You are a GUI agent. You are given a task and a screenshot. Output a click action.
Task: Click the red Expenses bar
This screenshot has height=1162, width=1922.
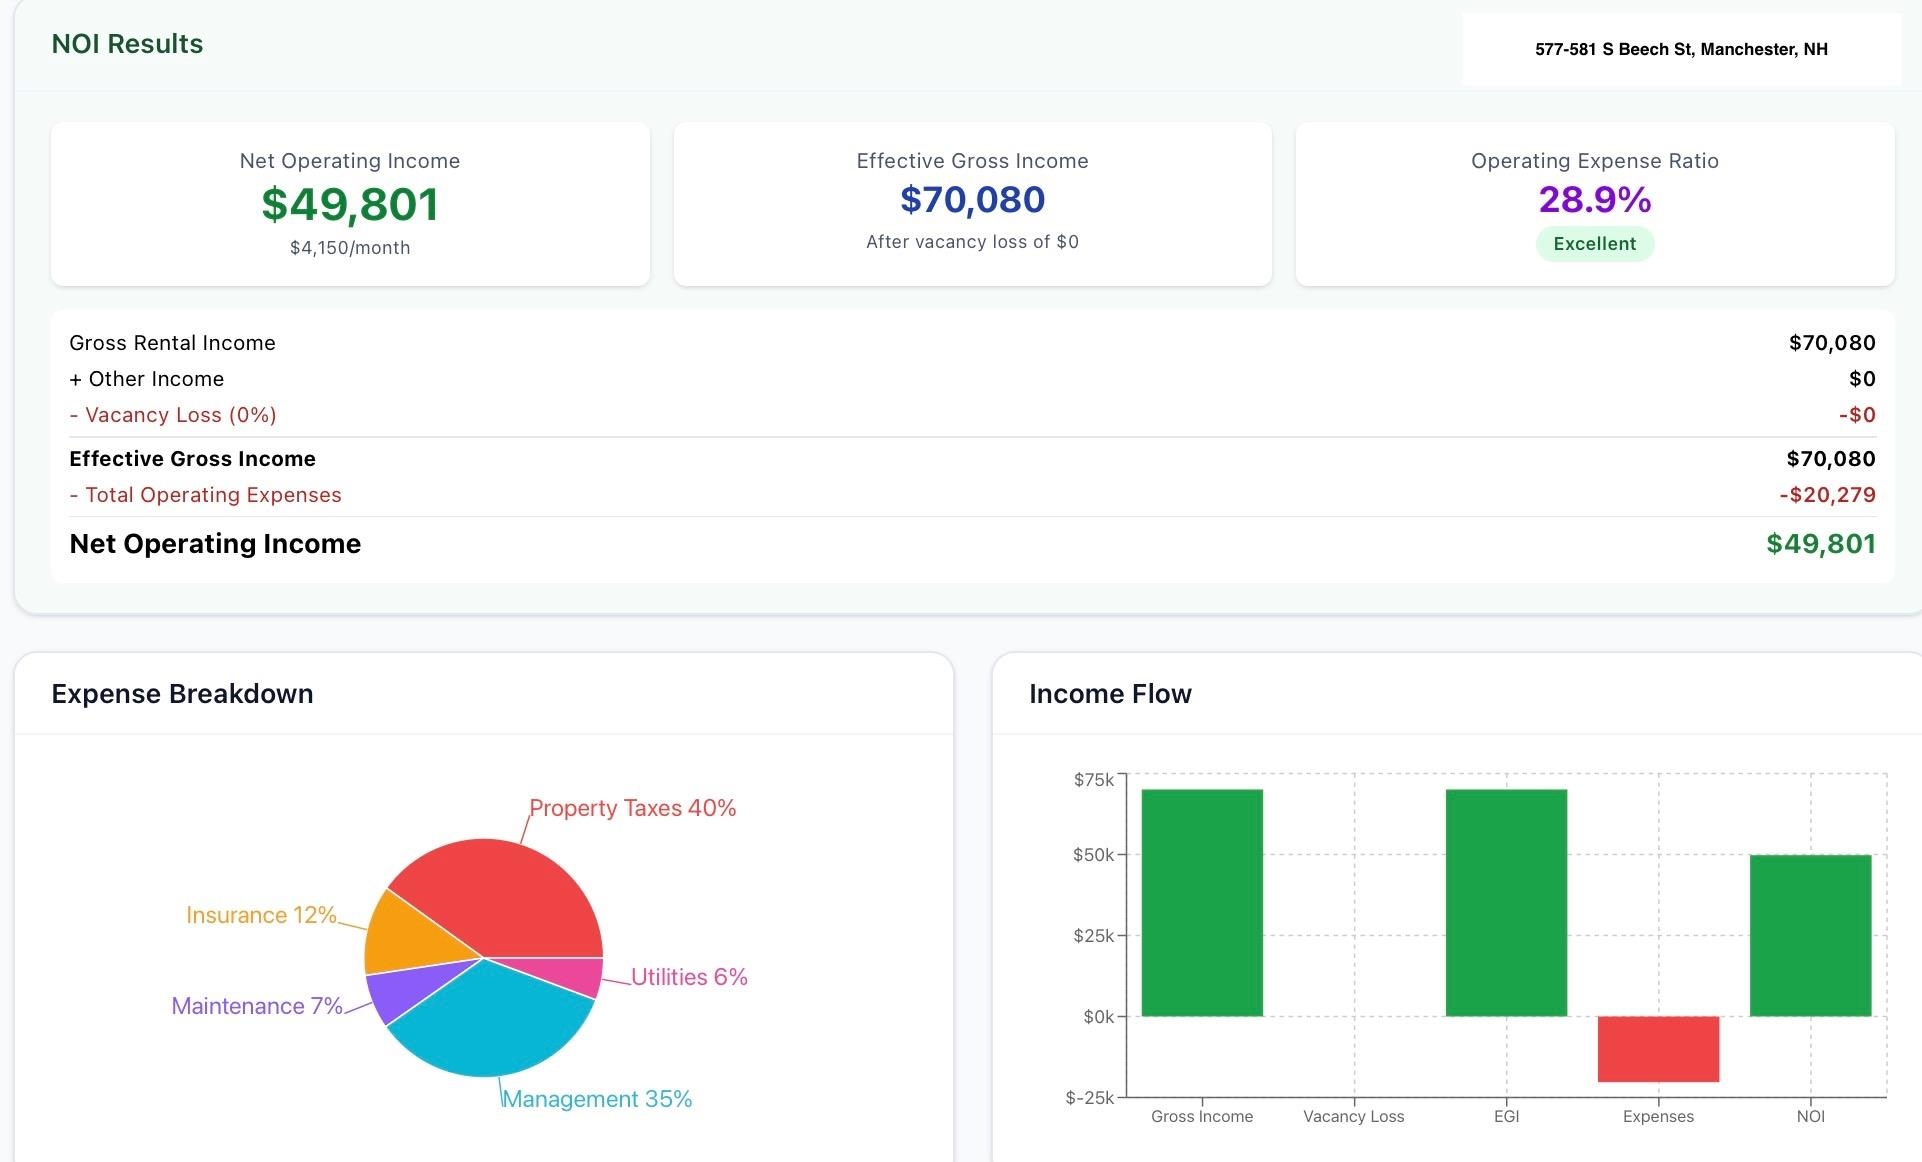[x=1658, y=1049]
